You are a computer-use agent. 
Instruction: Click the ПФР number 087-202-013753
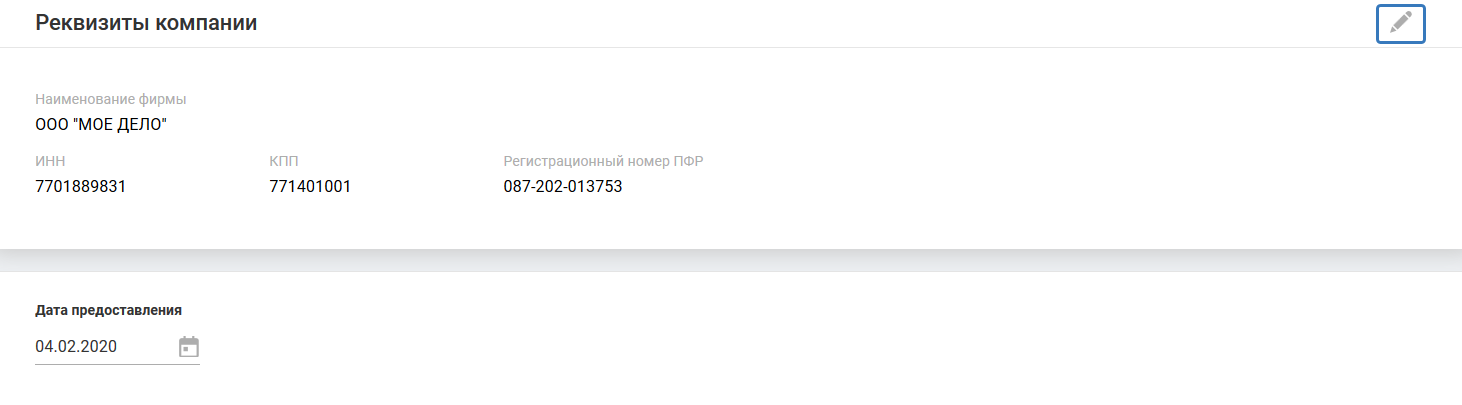point(563,186)
